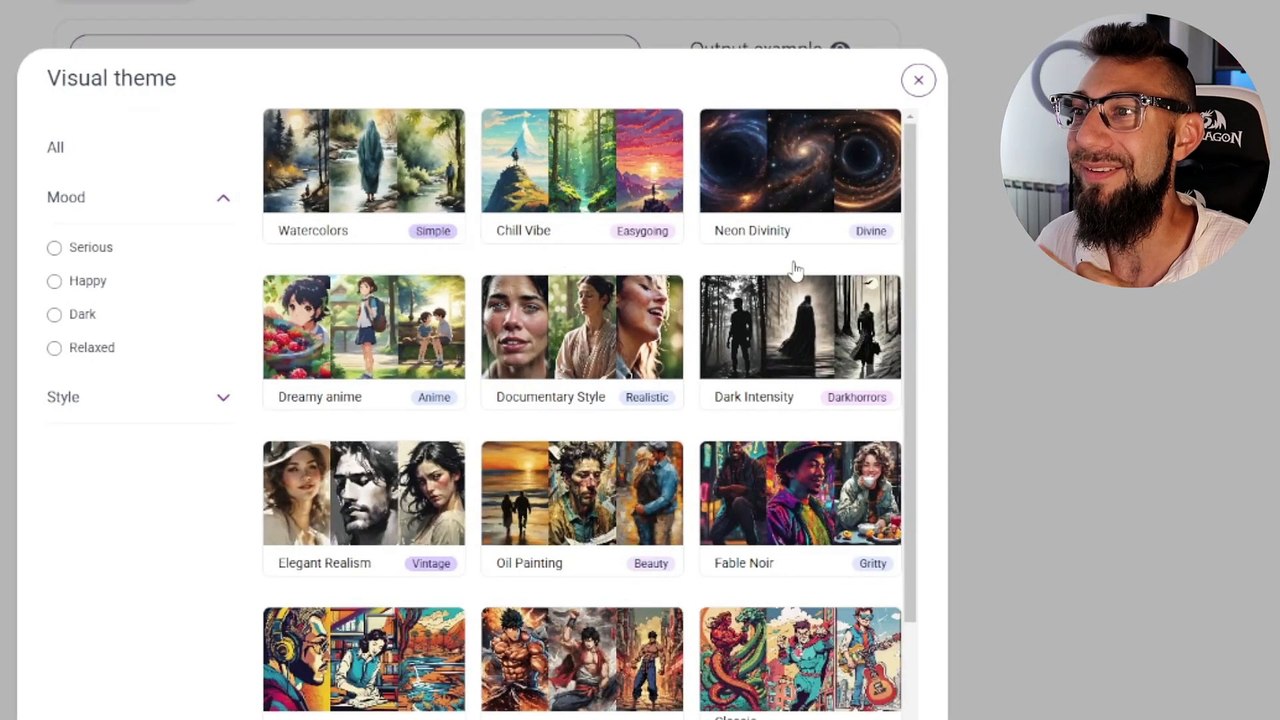This screenshot has width=1280, height=720.
Task: Select the Dark mood radio button
Action: point(54,315)
